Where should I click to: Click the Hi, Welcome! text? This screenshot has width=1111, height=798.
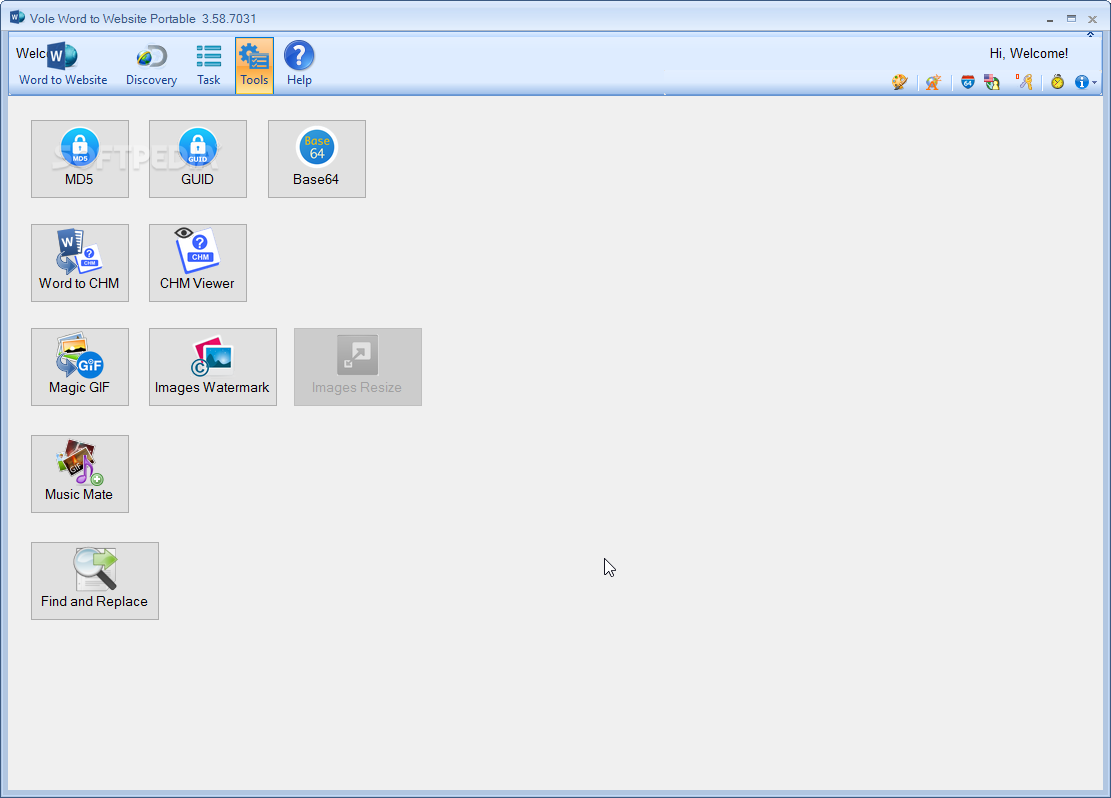1029,53
